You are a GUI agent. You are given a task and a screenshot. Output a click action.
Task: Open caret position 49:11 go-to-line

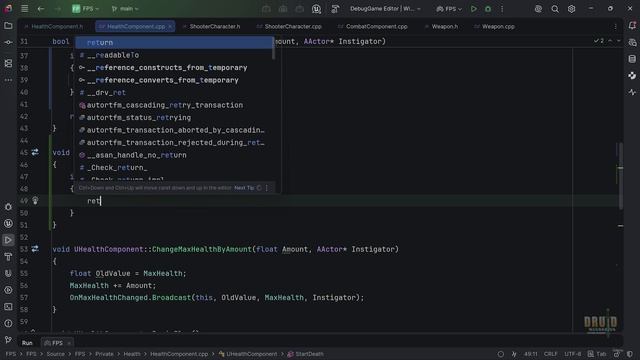coord(531,354)
